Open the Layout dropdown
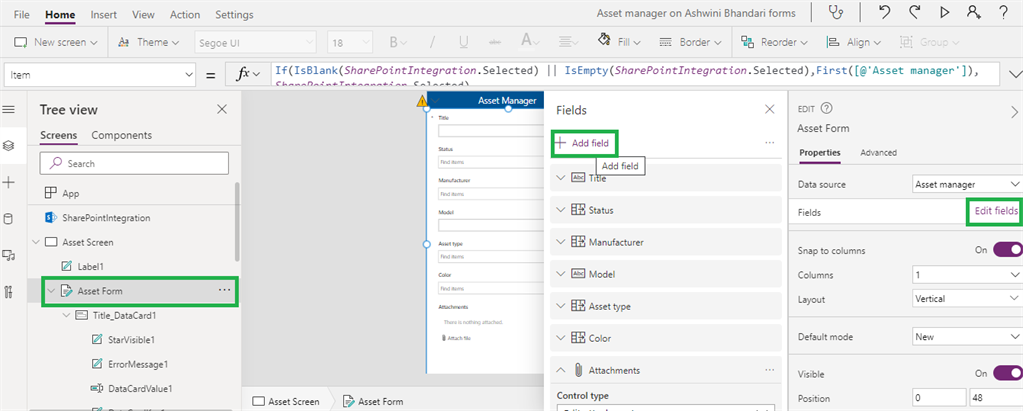Screen dimensions: 1023x411 click(966, 299)
